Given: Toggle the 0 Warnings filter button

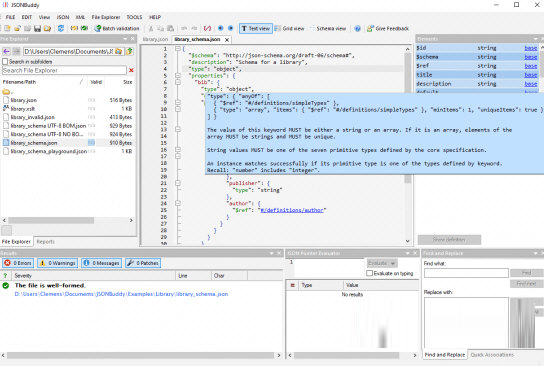Looking at the screenshot, I should pos(58,263).
